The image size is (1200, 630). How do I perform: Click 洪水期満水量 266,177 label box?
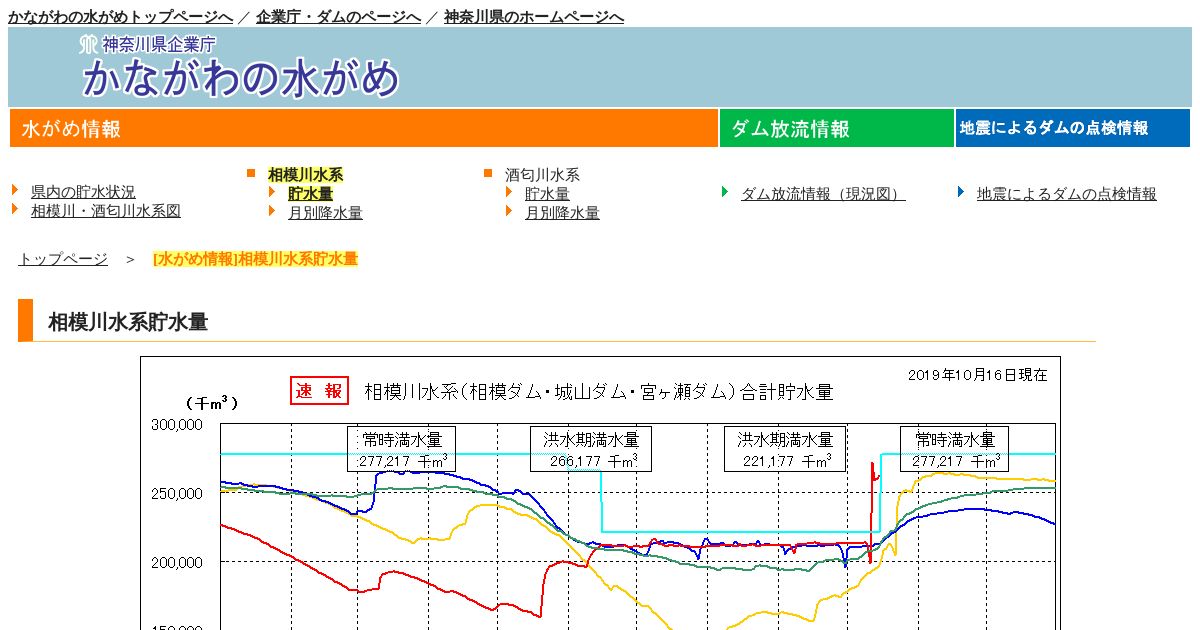590,450
